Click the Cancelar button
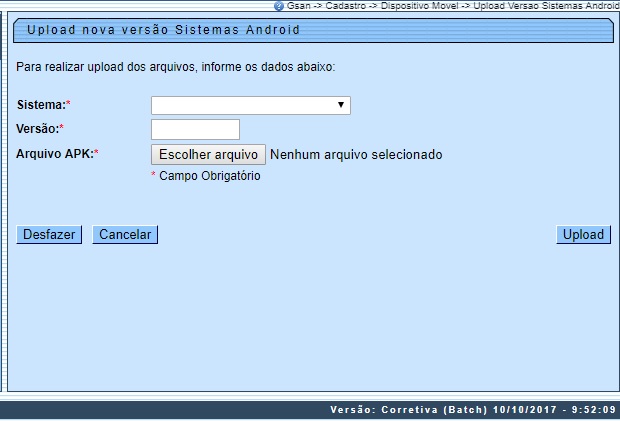The image size is (620, 421). (x=125, y=234)
